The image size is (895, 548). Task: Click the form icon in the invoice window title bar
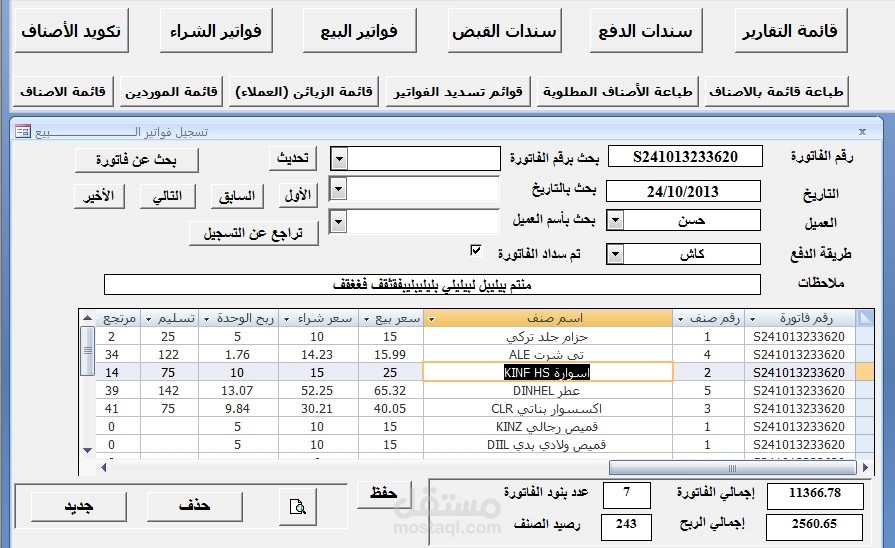(23, 132)
